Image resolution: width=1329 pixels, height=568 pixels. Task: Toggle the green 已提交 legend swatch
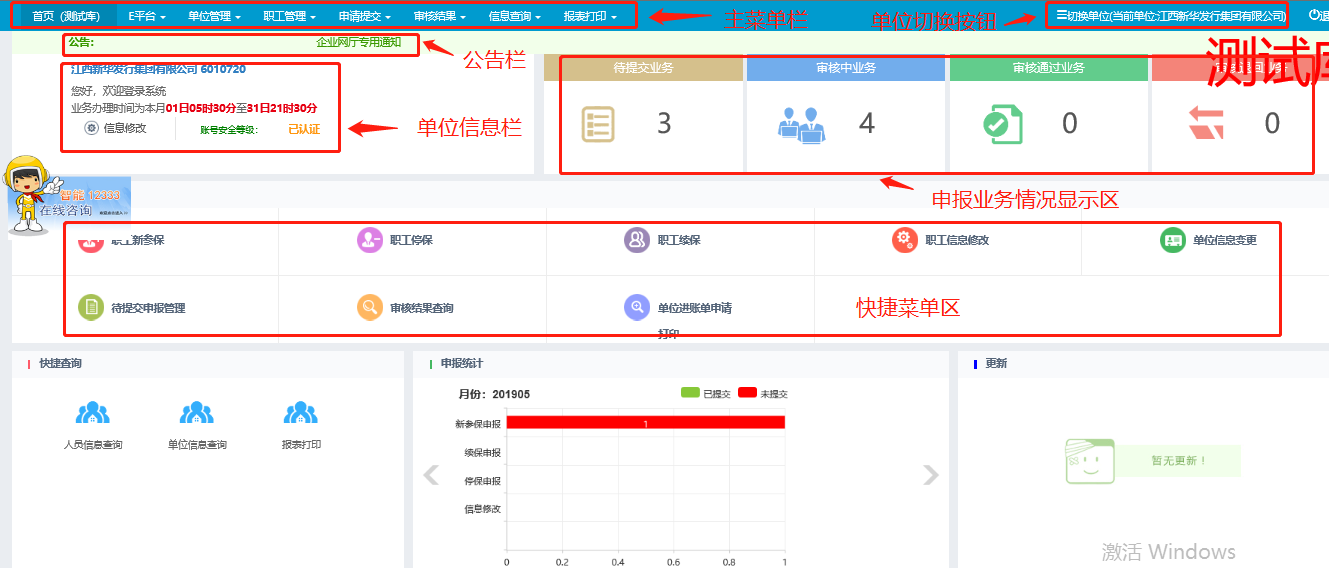coord(689,393)
